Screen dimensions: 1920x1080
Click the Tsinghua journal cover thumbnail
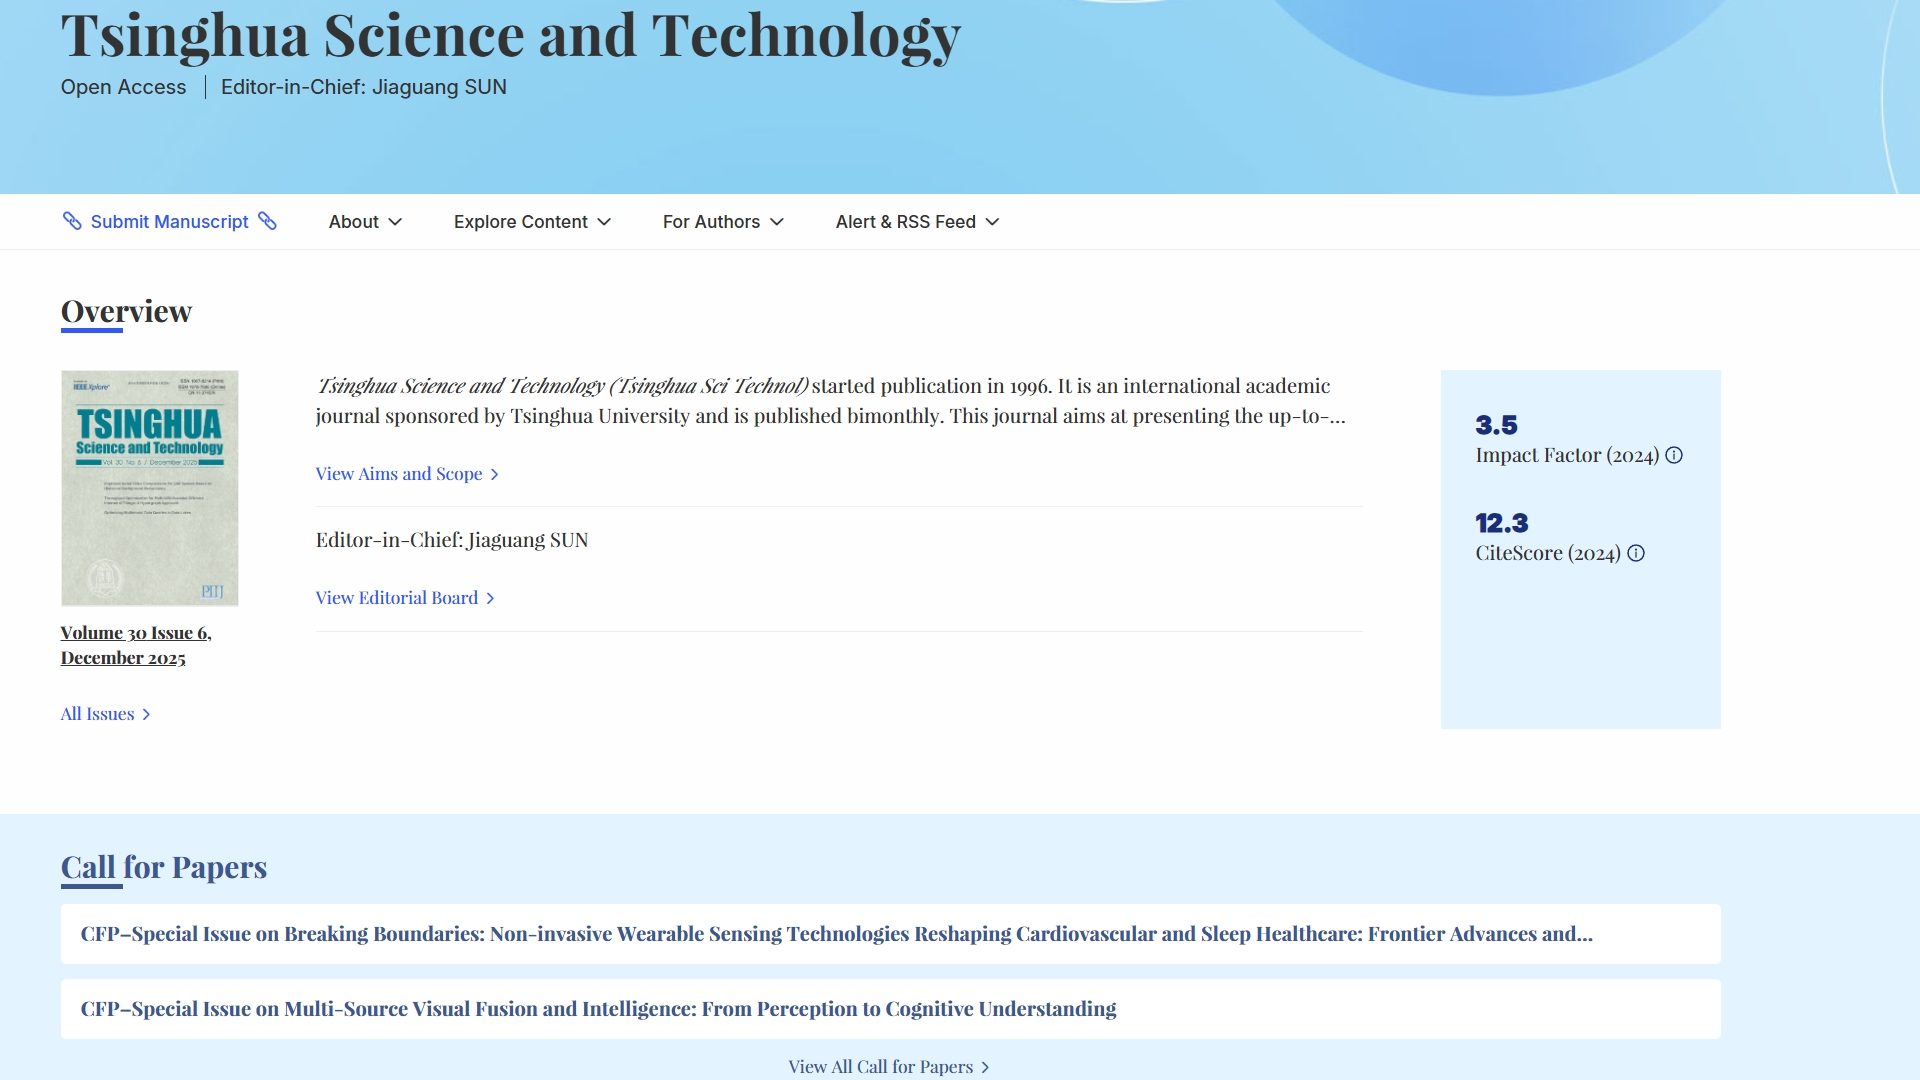(150, 488)
